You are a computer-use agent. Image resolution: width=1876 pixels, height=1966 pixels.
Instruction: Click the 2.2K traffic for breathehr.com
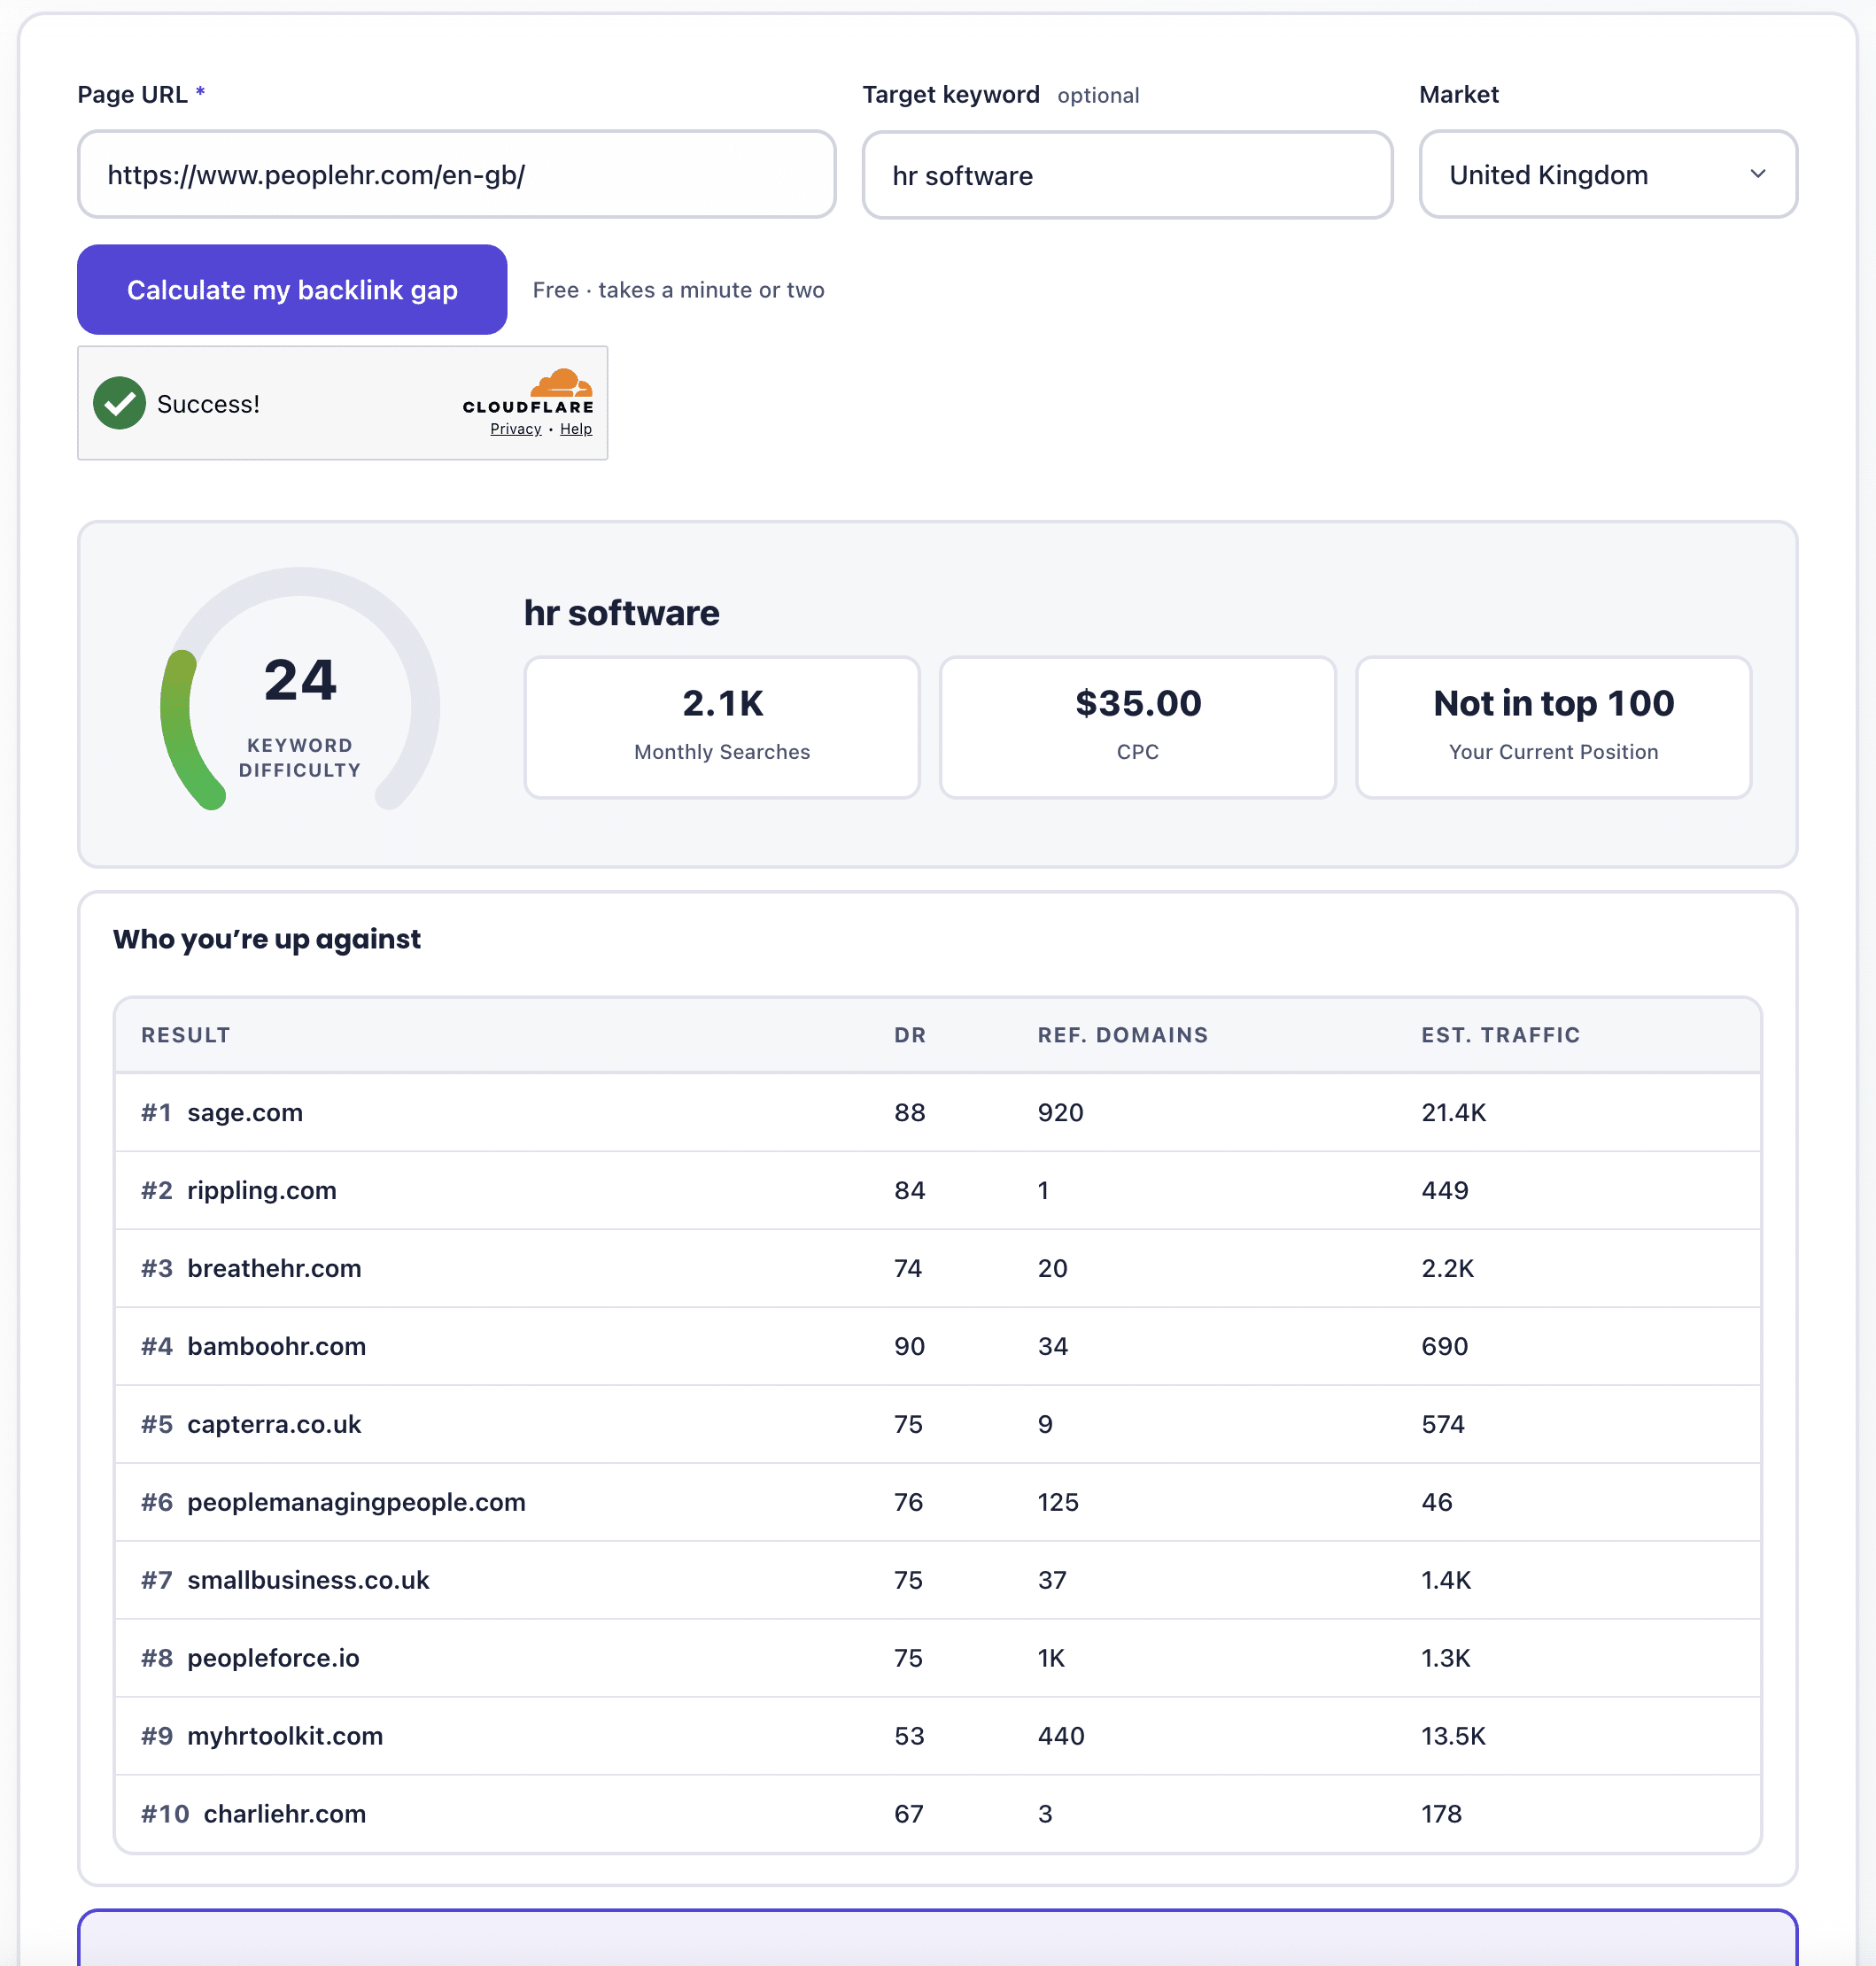click(1448, 1268)
